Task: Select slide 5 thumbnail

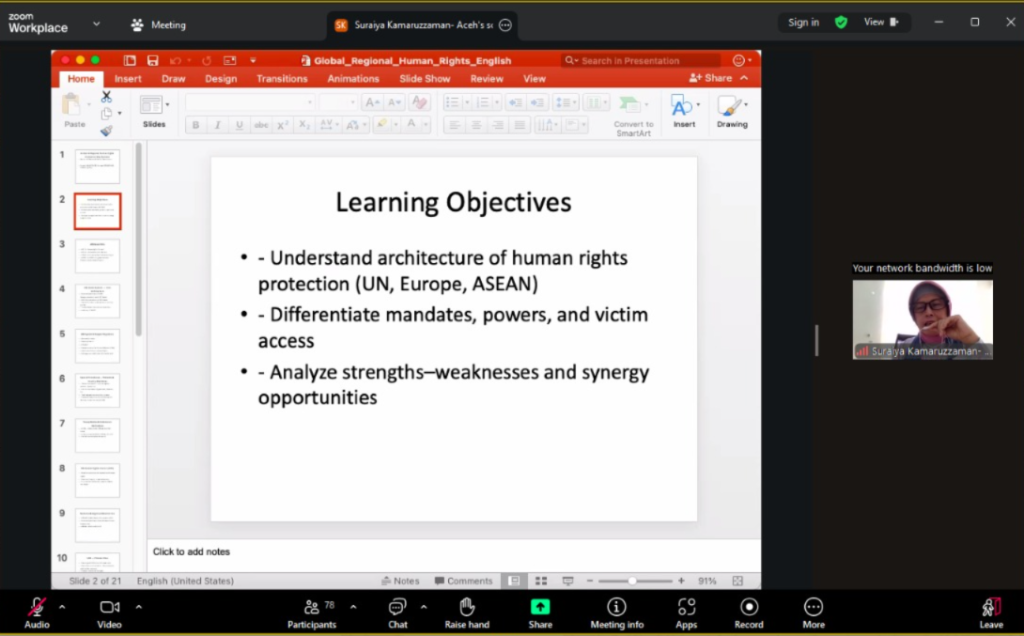Action: [x=97, y=345]
